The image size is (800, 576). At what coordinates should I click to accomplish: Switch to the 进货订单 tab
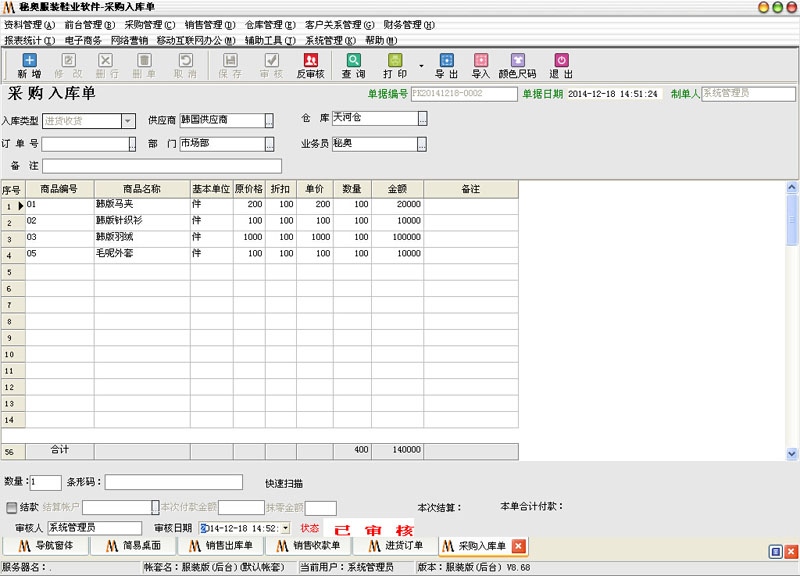[x=395, y=546]
